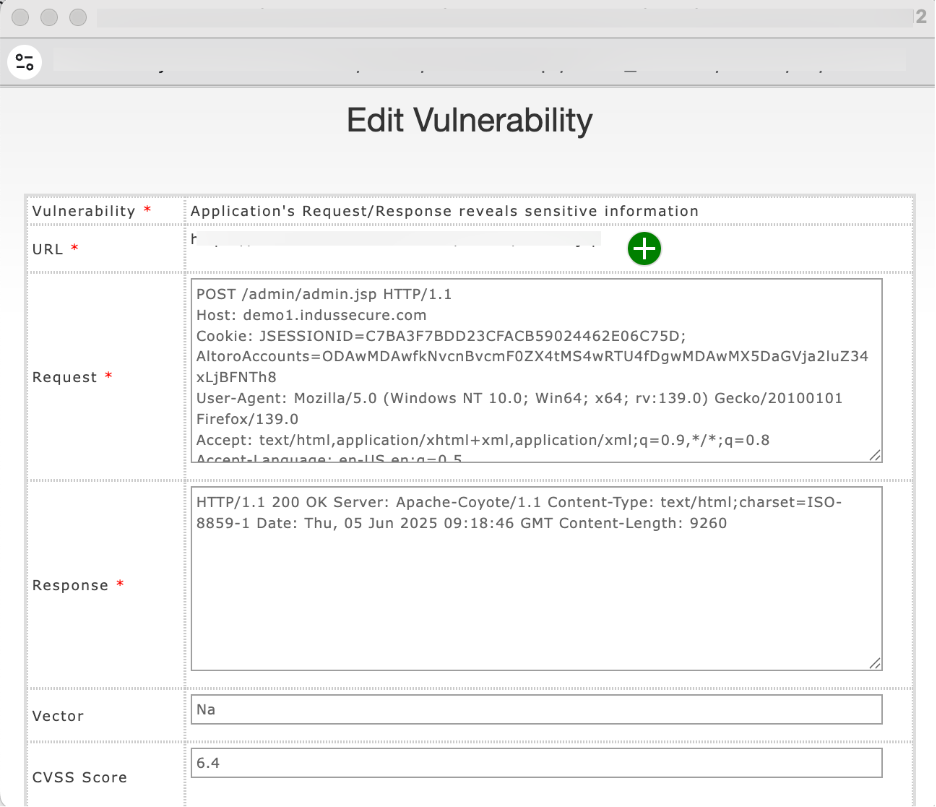The image size is (936, 807).
Task: Click the Vector field label
Action: (58, 716)
